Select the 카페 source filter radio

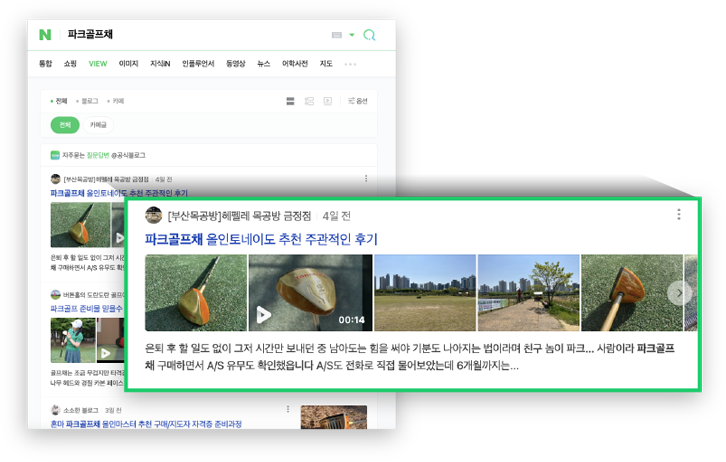[x=115, y=101]
